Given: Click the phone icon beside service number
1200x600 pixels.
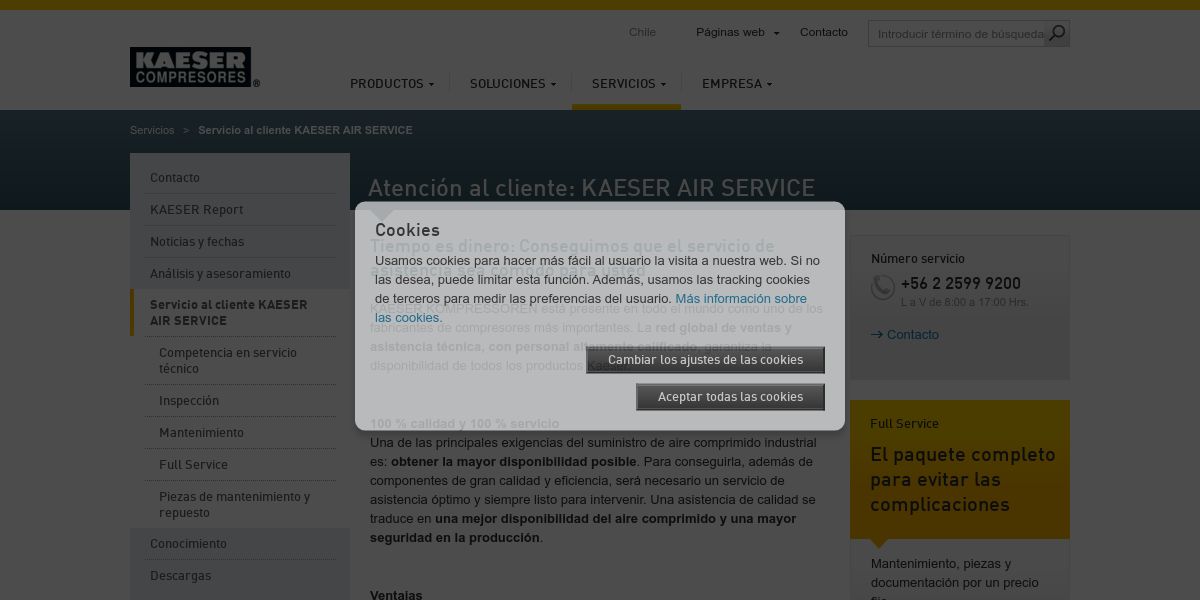Looking at the screenshot, I should click(x=882, y=288).
